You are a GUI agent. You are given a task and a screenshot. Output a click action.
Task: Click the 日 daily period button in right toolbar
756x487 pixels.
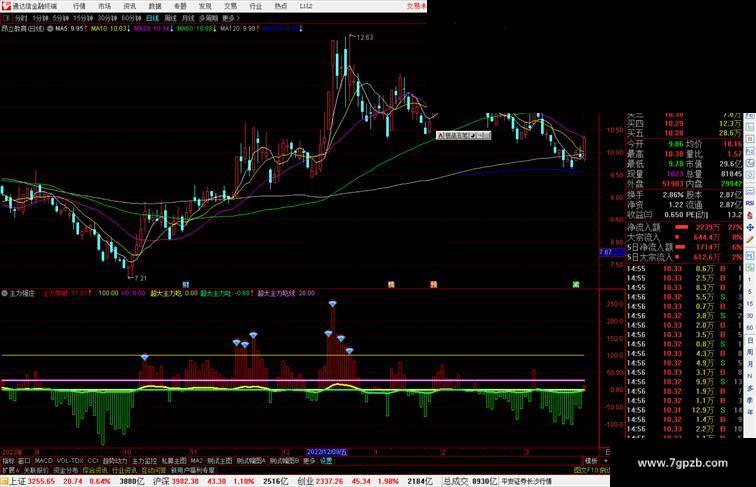[x=750, y=340]
